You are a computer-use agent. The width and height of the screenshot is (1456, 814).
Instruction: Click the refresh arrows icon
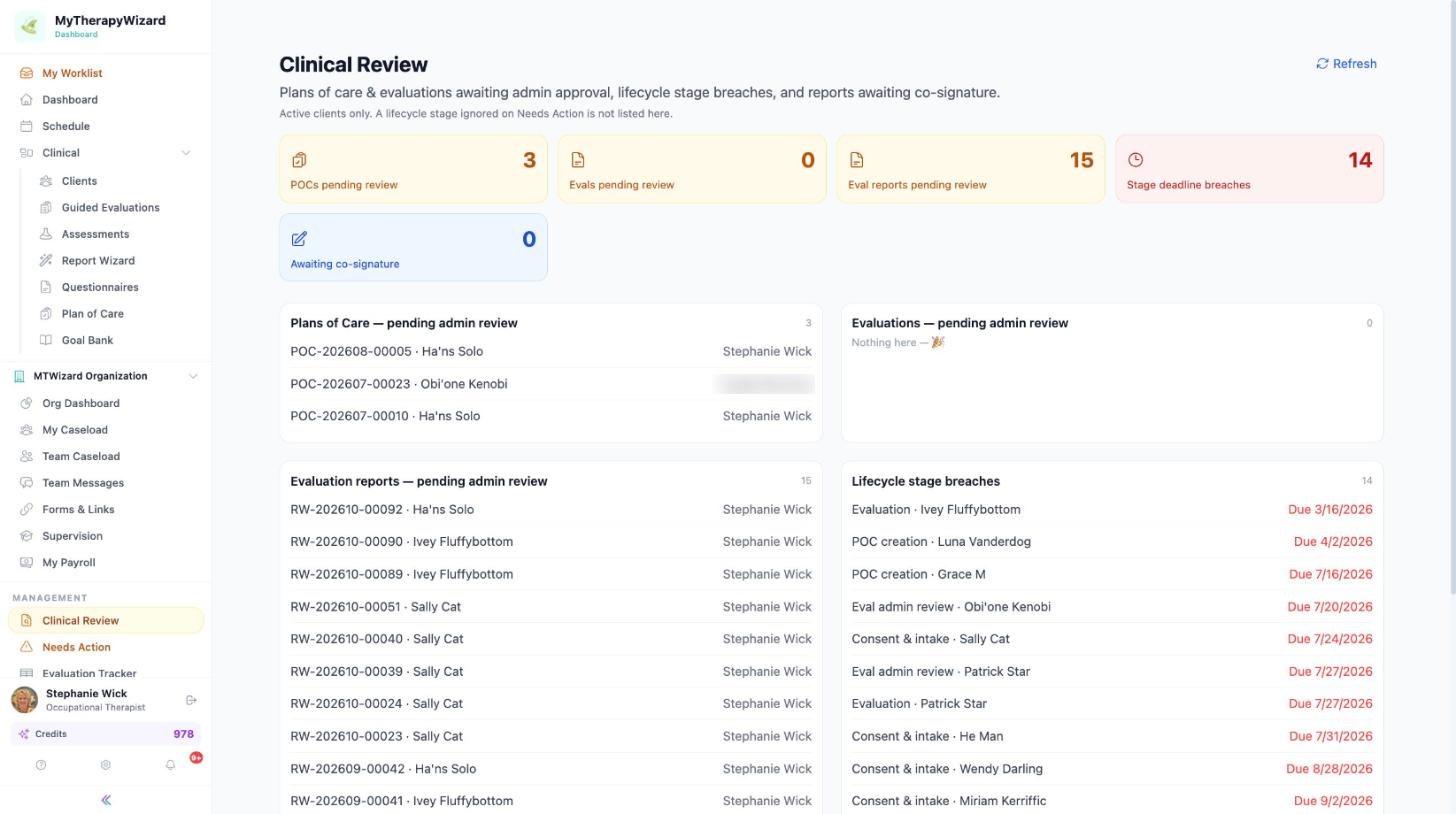1322,64
